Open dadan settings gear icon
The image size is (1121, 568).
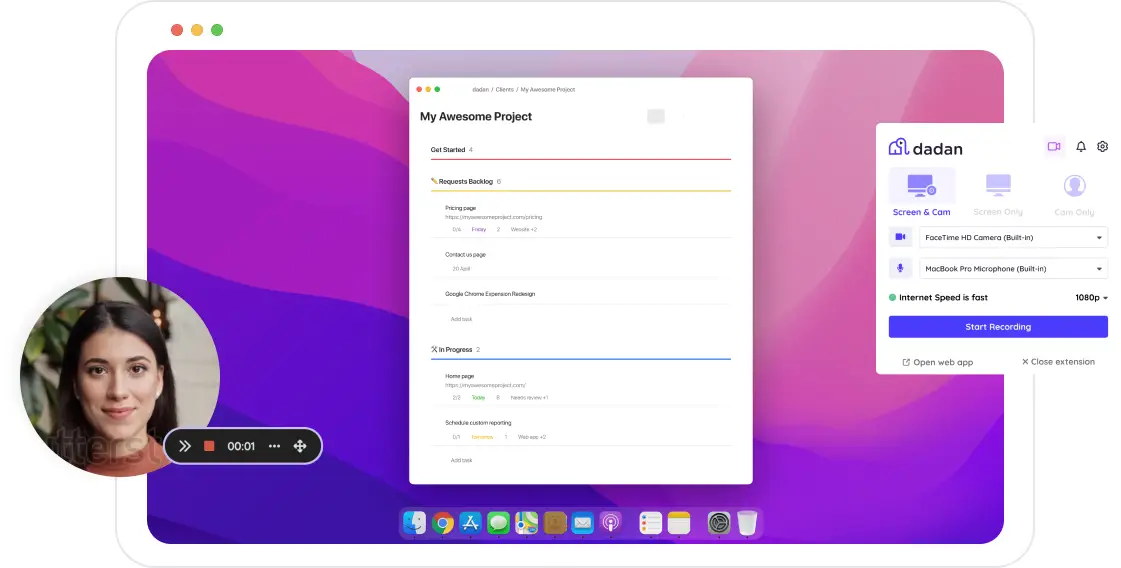click(x=1102, y=147)
